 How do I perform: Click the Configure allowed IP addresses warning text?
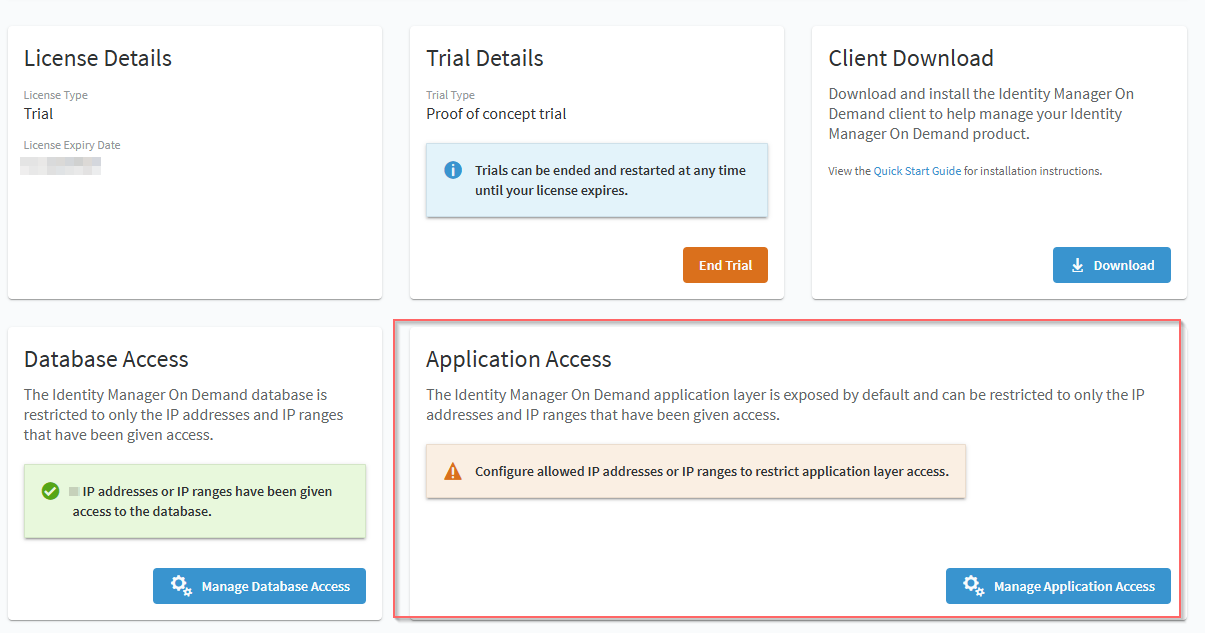[711, 471]
